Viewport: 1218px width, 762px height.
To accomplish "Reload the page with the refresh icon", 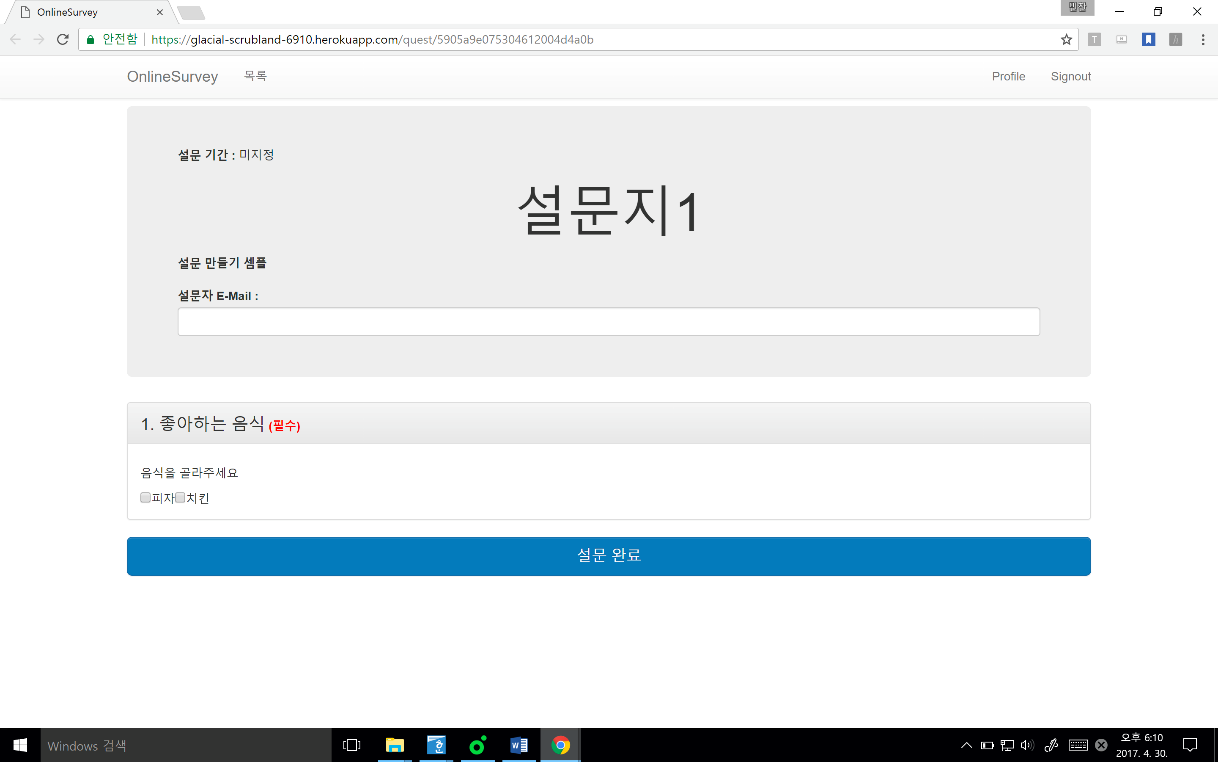I will (62, 39).
